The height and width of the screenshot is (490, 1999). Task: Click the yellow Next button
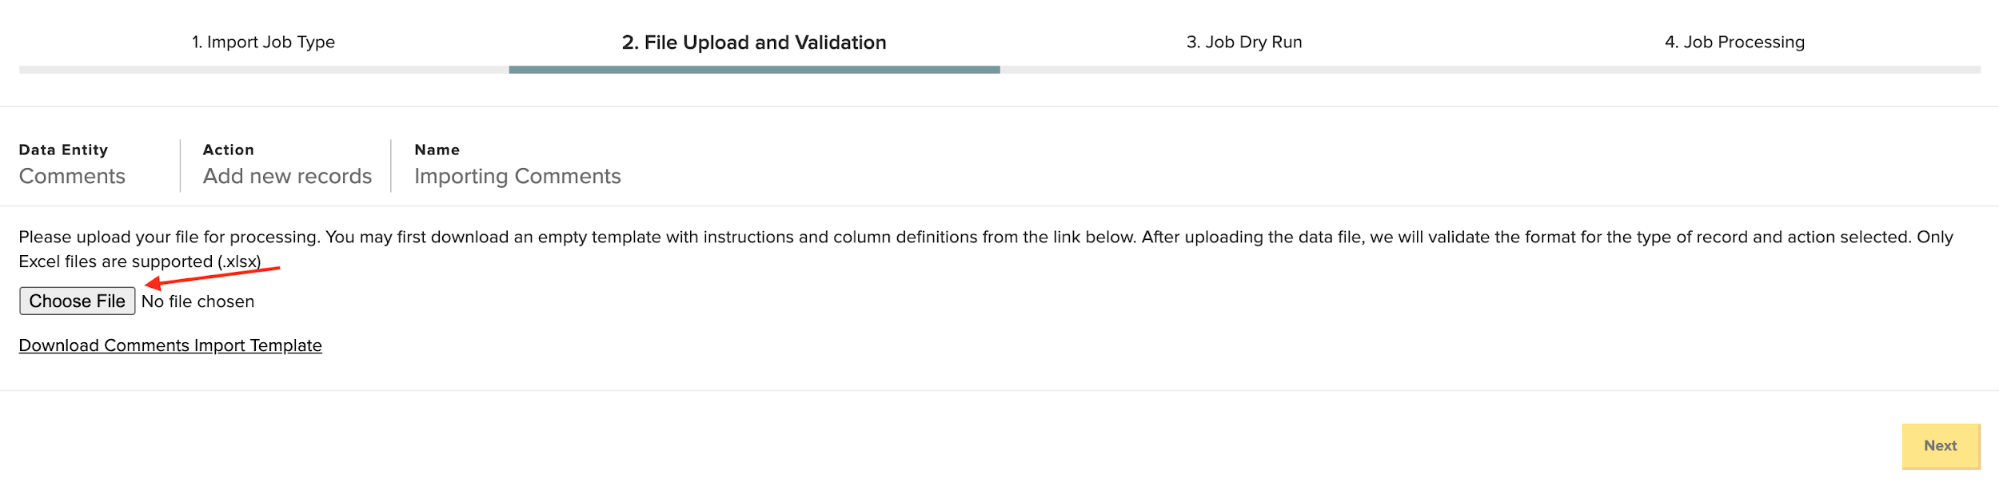[1940, 446]
